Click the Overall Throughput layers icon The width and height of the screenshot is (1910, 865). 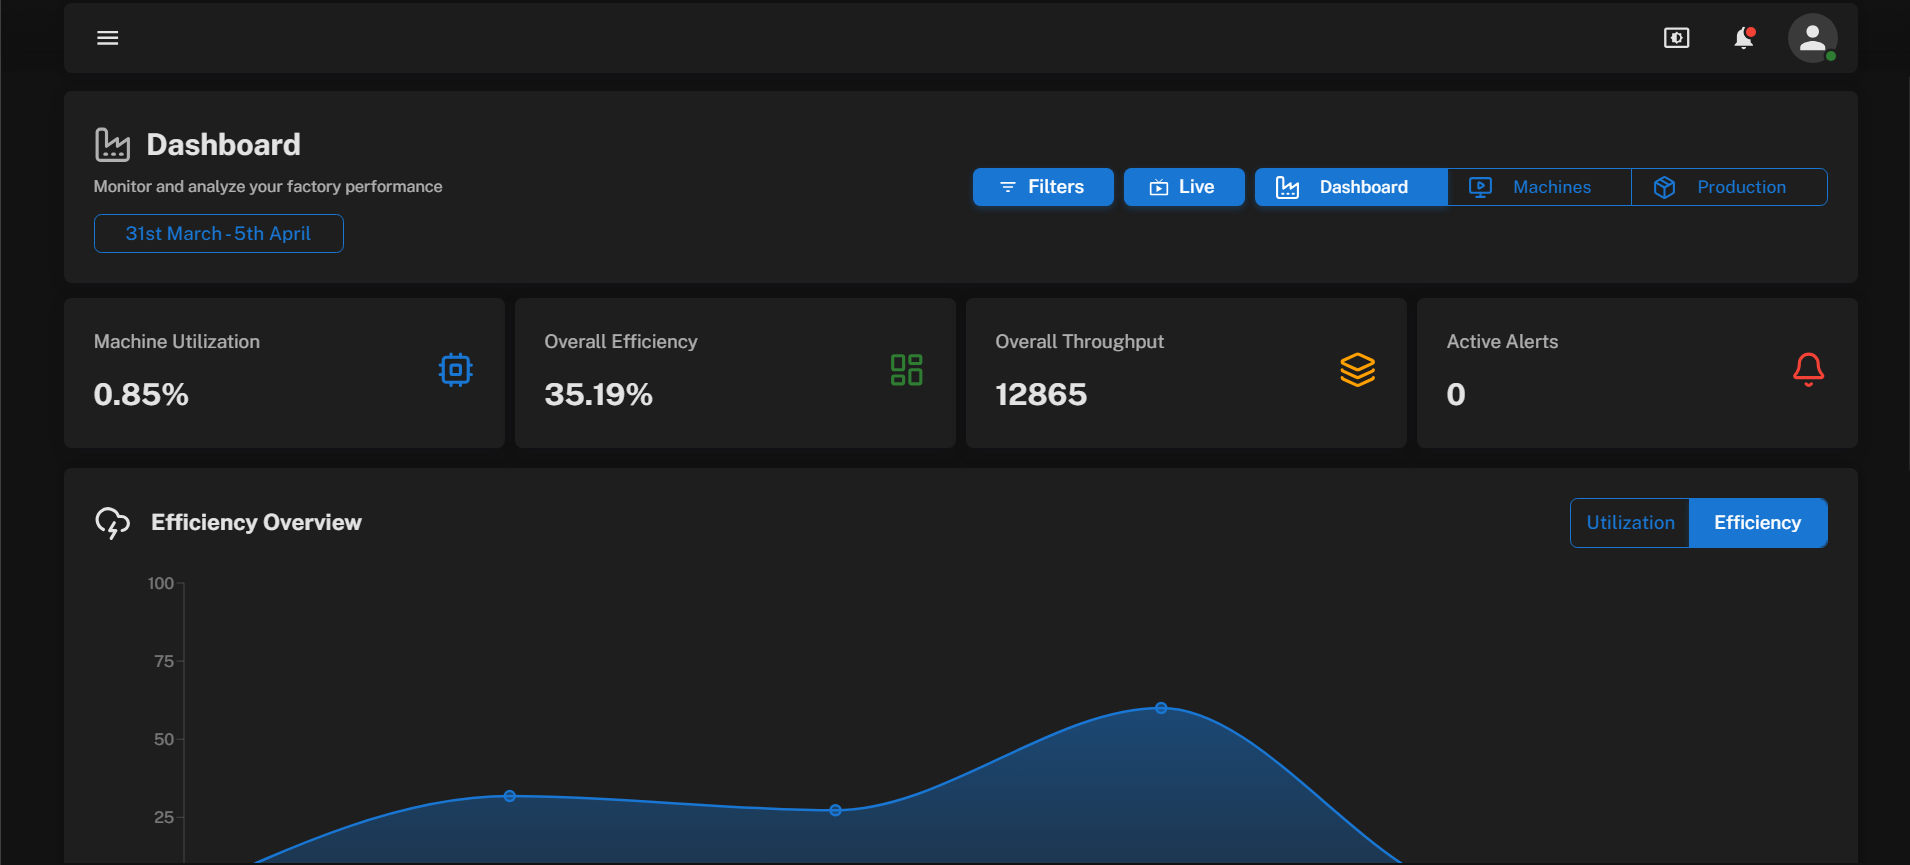1358,370
